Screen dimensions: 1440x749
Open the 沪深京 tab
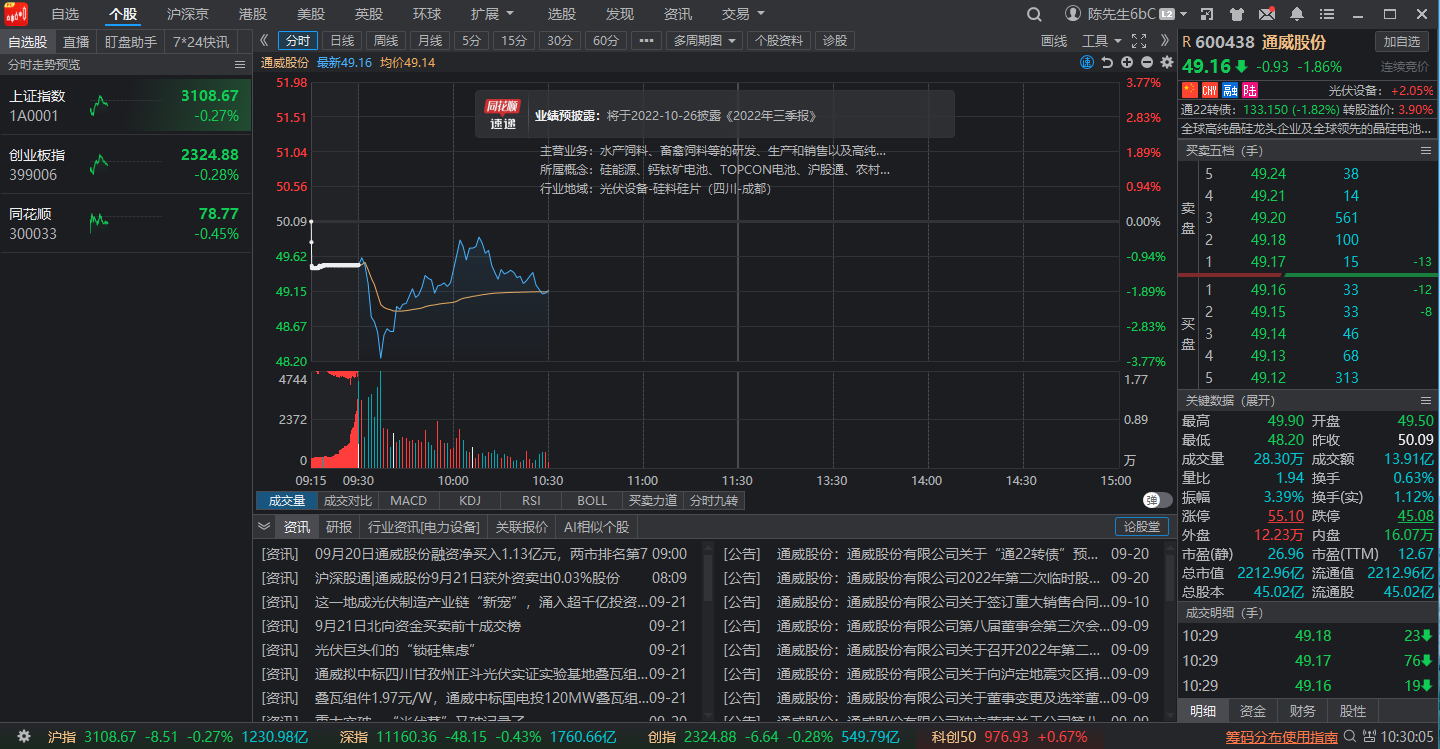[188, 14]
